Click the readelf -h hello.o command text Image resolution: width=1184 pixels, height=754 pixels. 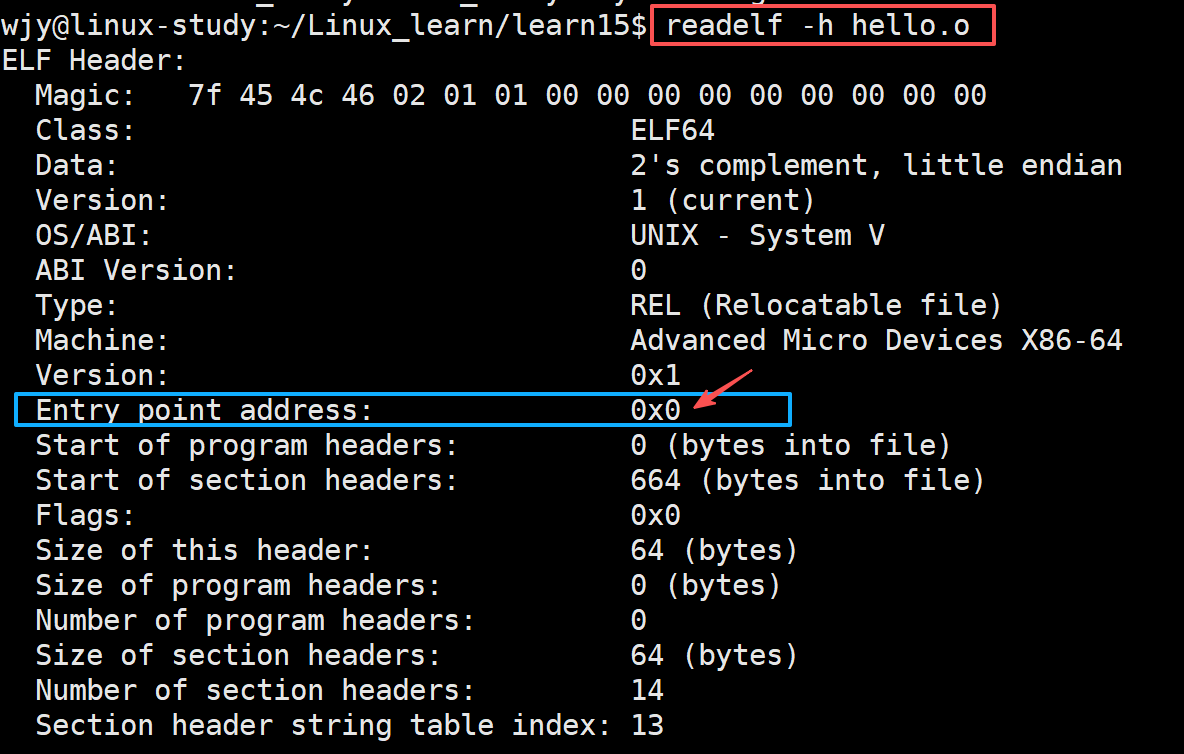[x=818, y=26]
